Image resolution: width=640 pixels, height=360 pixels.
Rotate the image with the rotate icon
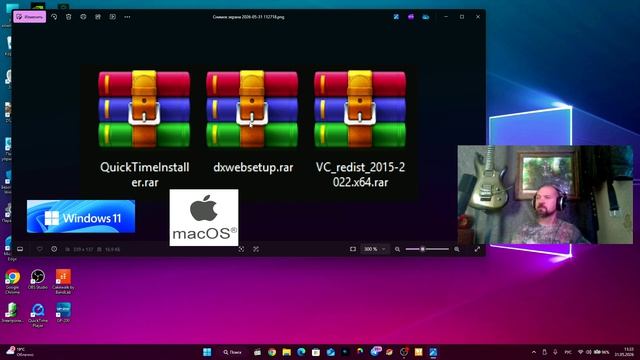coord(54,17)
